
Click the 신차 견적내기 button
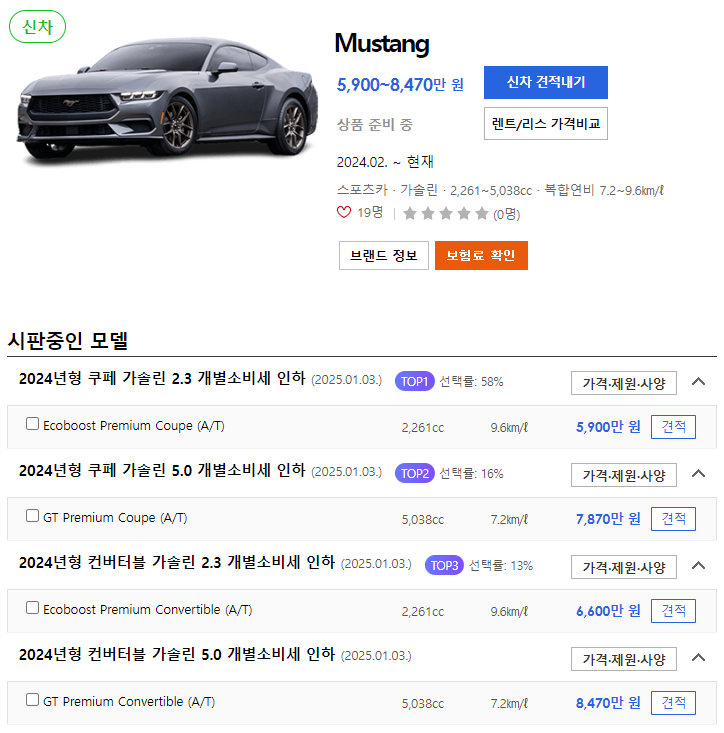pyautogui.click(x=545, y=82)
